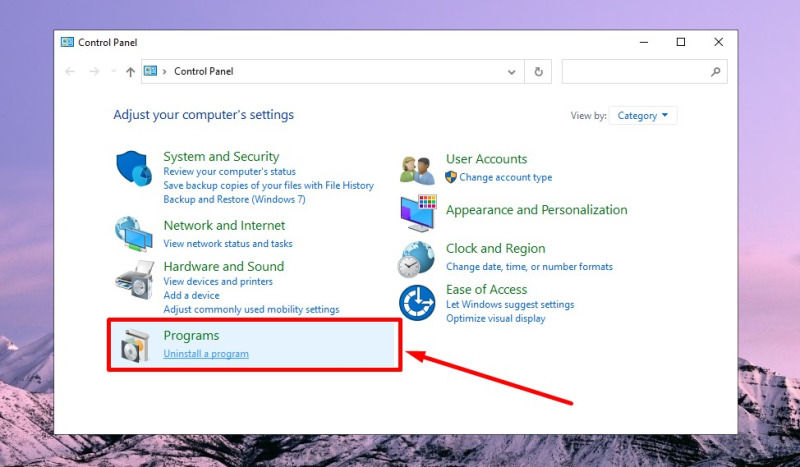Click the System and Security shield icon
Viewport: 800px width, 467px height.
click(133, 168)
